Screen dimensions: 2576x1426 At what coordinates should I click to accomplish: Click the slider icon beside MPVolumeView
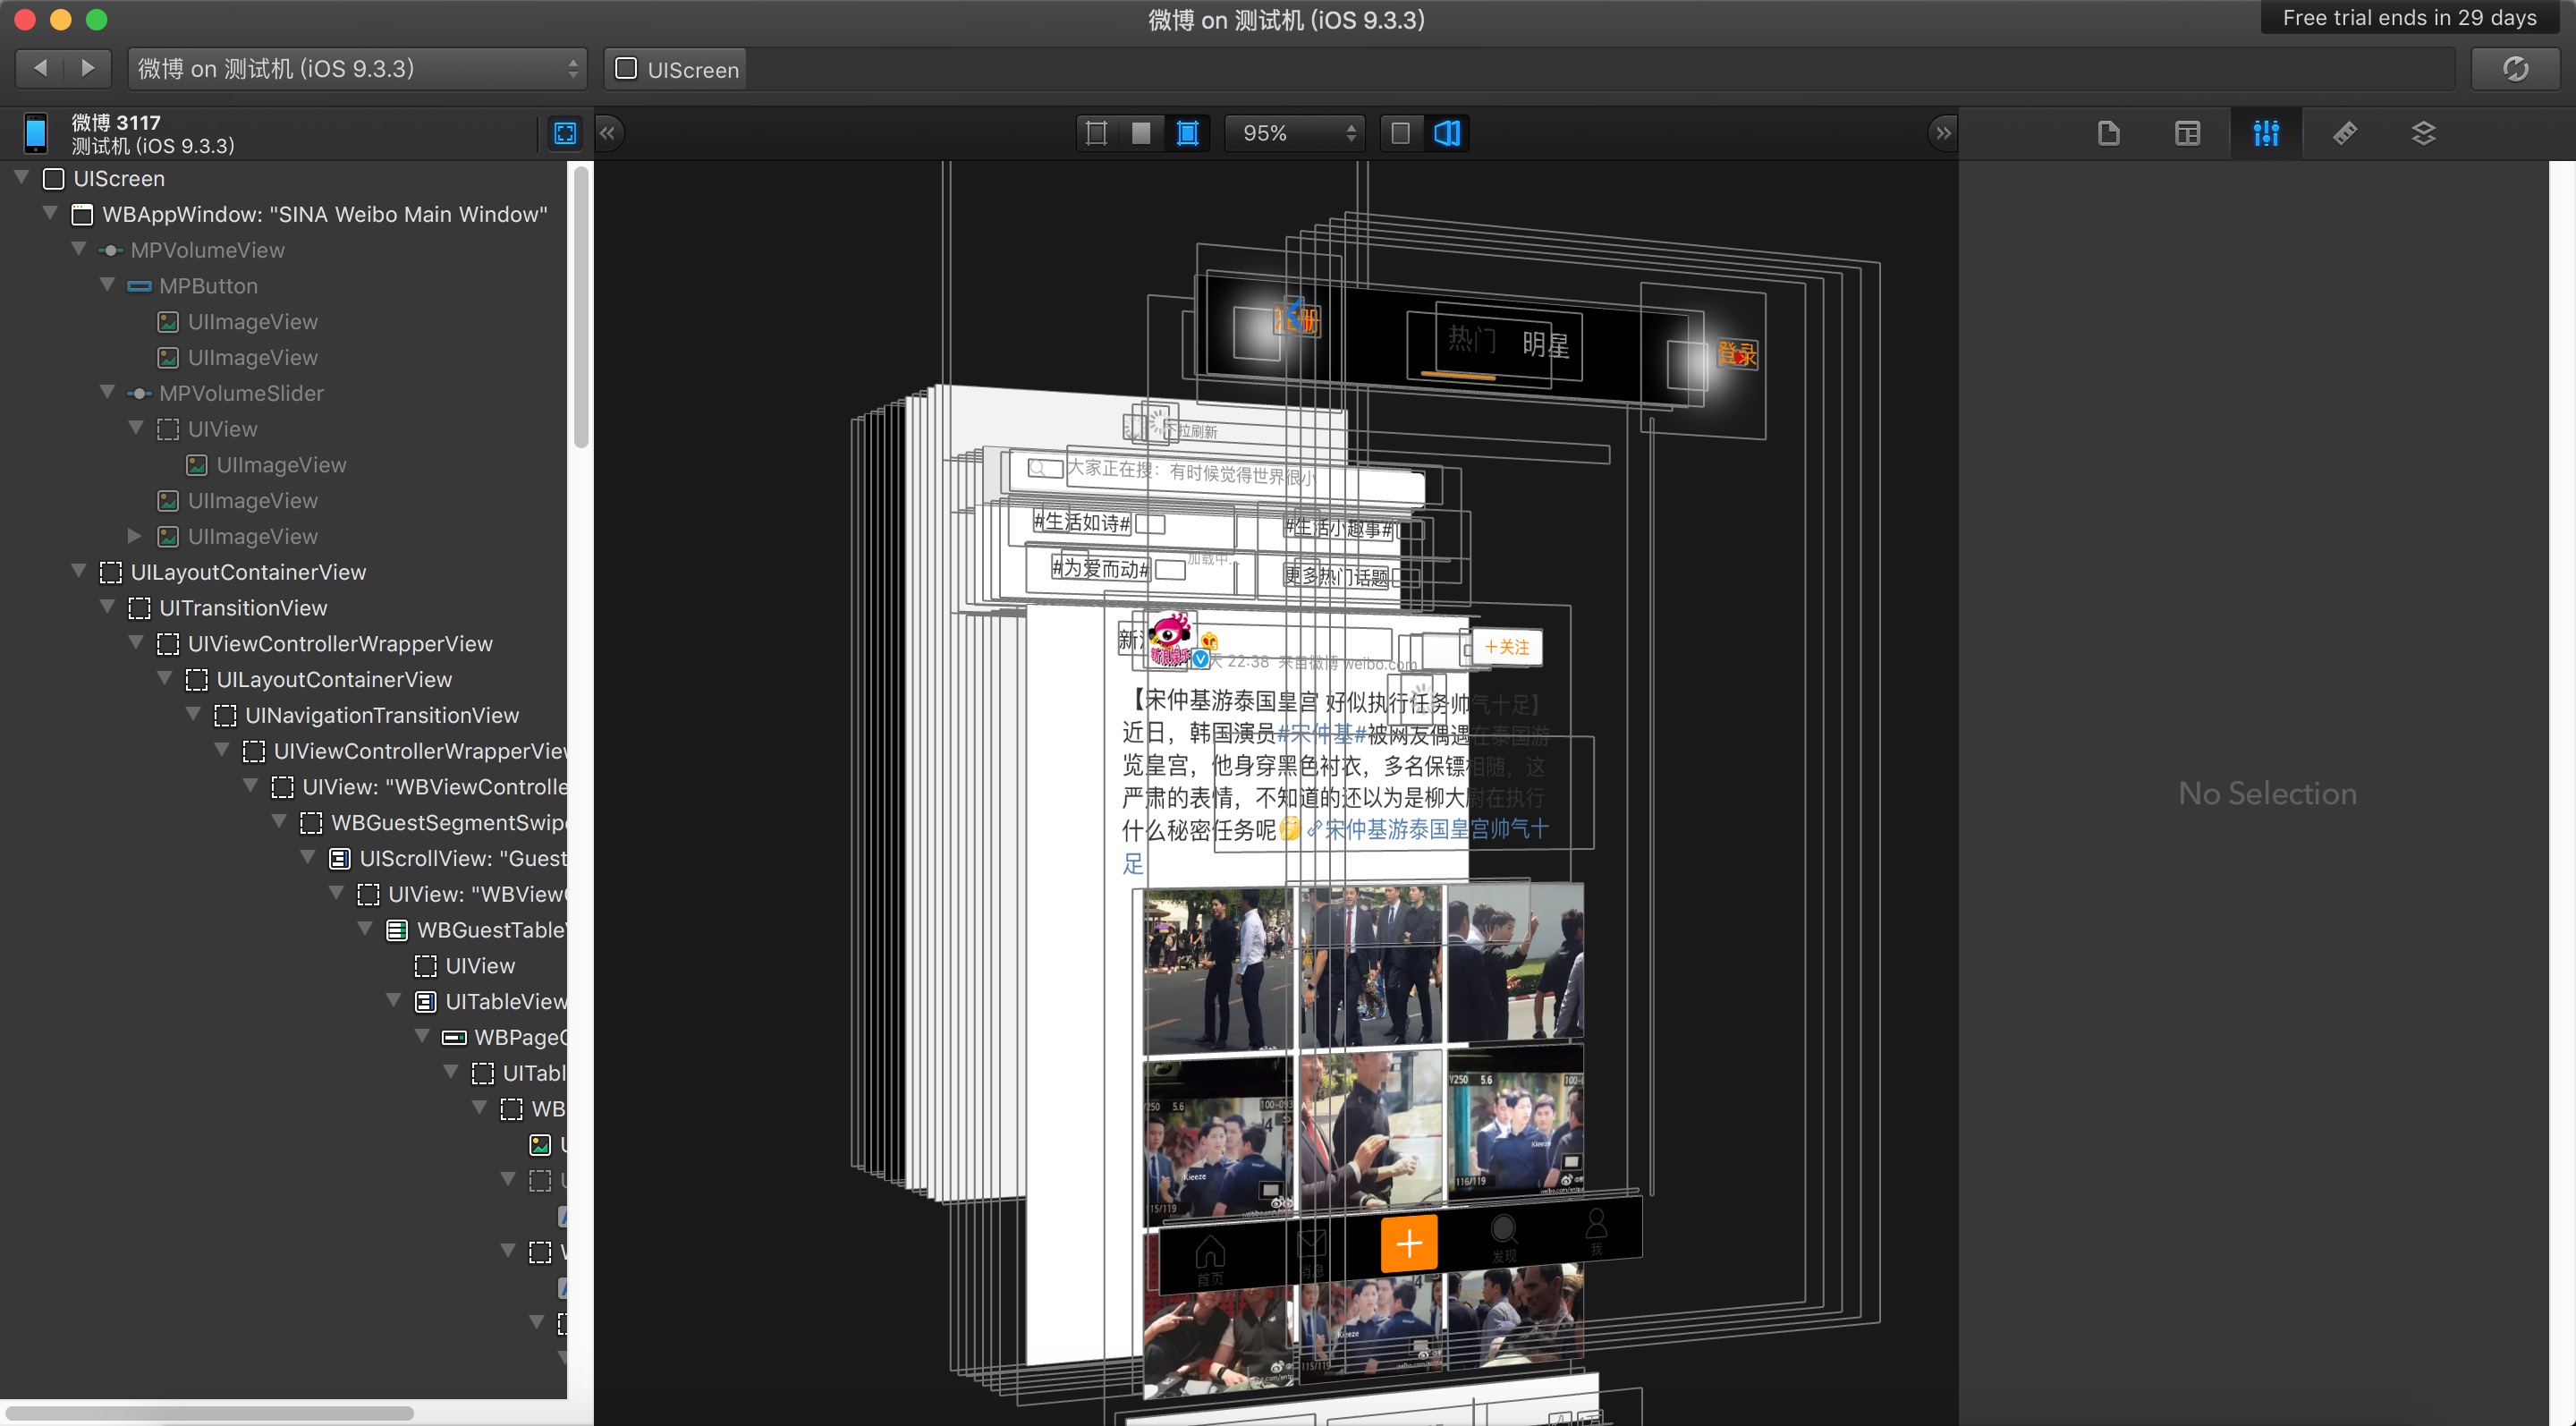coord(111,250)
